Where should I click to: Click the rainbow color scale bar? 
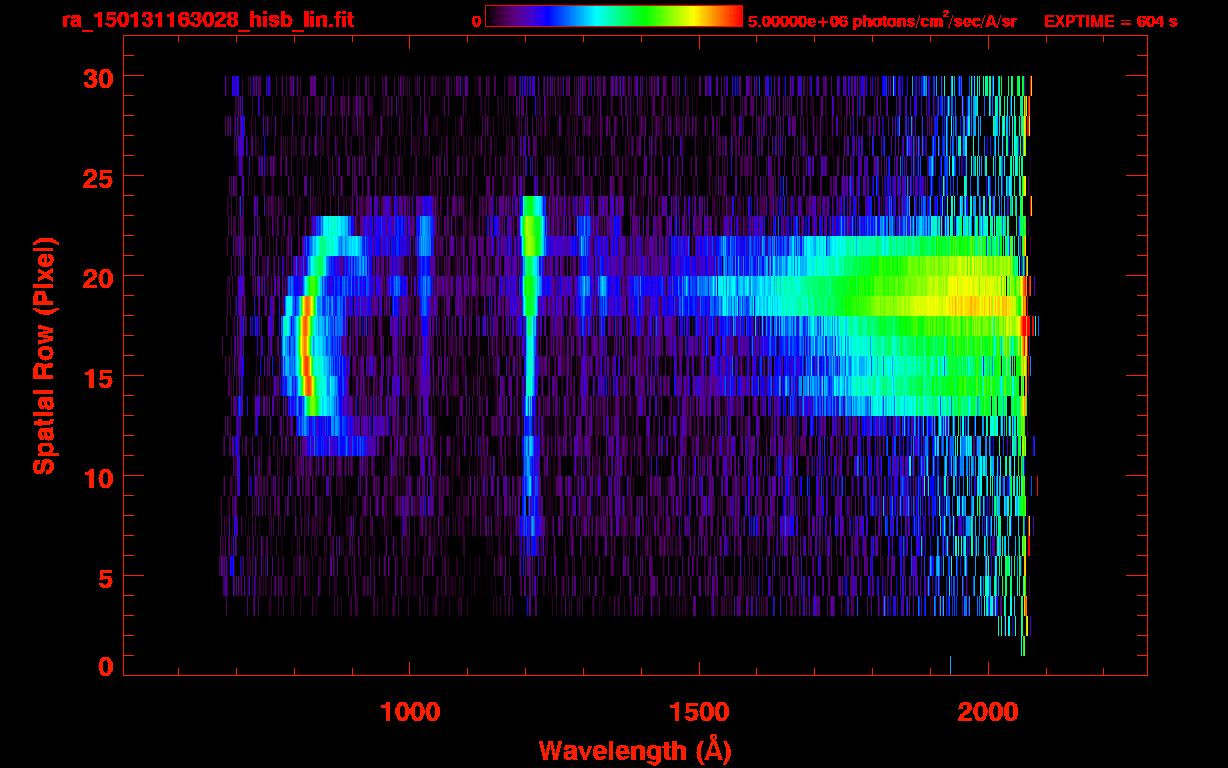(613, 16)
